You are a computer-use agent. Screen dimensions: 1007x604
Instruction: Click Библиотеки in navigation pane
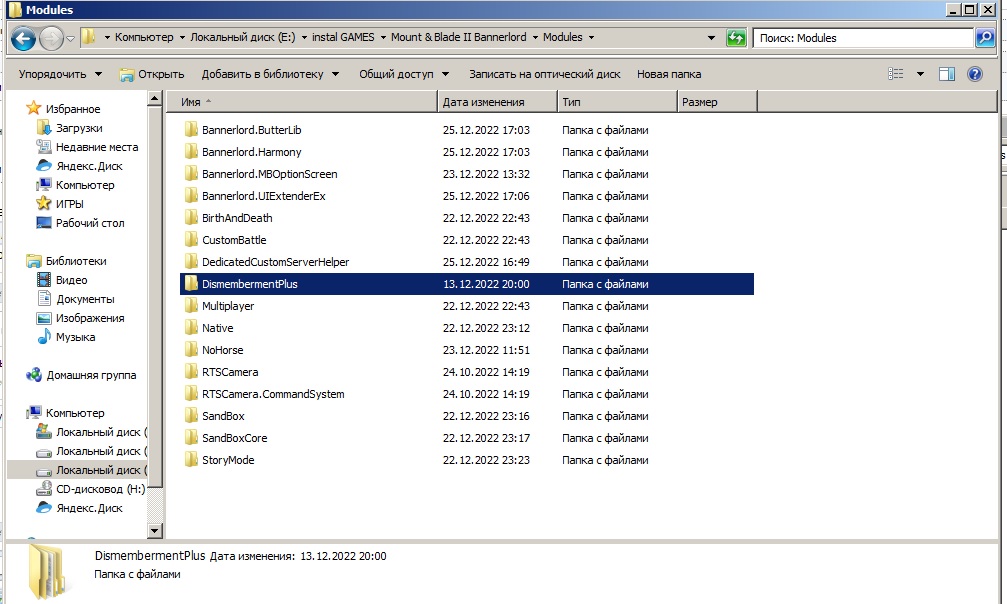(76, 261)
